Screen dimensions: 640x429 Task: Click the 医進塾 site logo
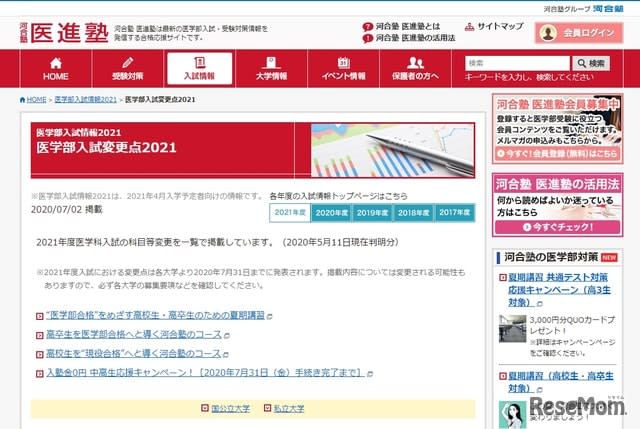click(64, 33)
